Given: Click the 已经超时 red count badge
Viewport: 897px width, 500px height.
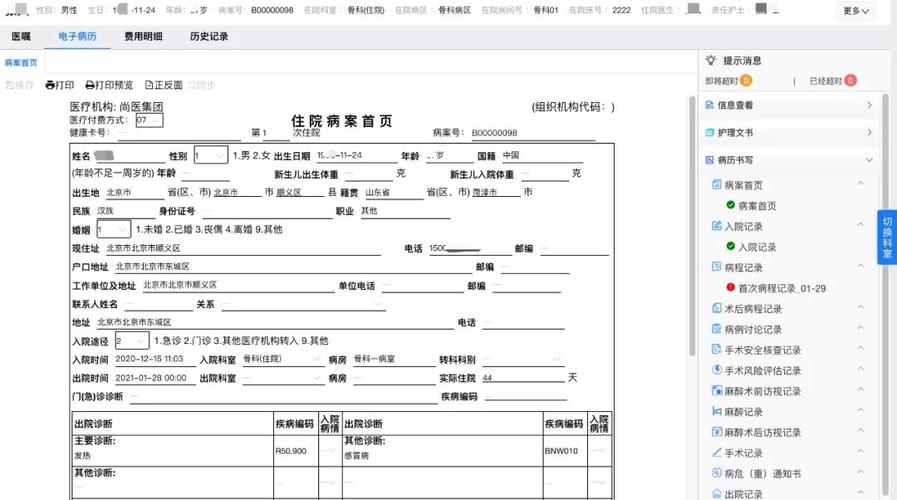Looking at the screenshot, I should pos(850,81).
